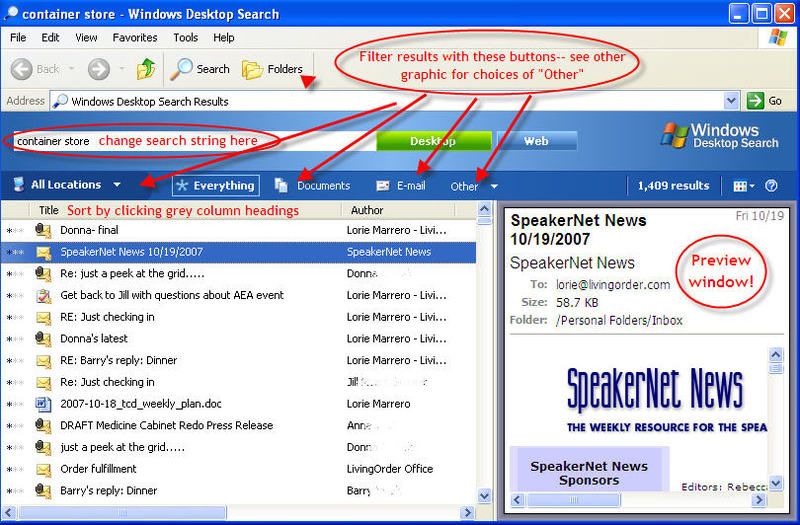Click results list horizontal scrollbar right arrow
The width and height of the screenshot is (800, 525).
[x=467, y=512]
